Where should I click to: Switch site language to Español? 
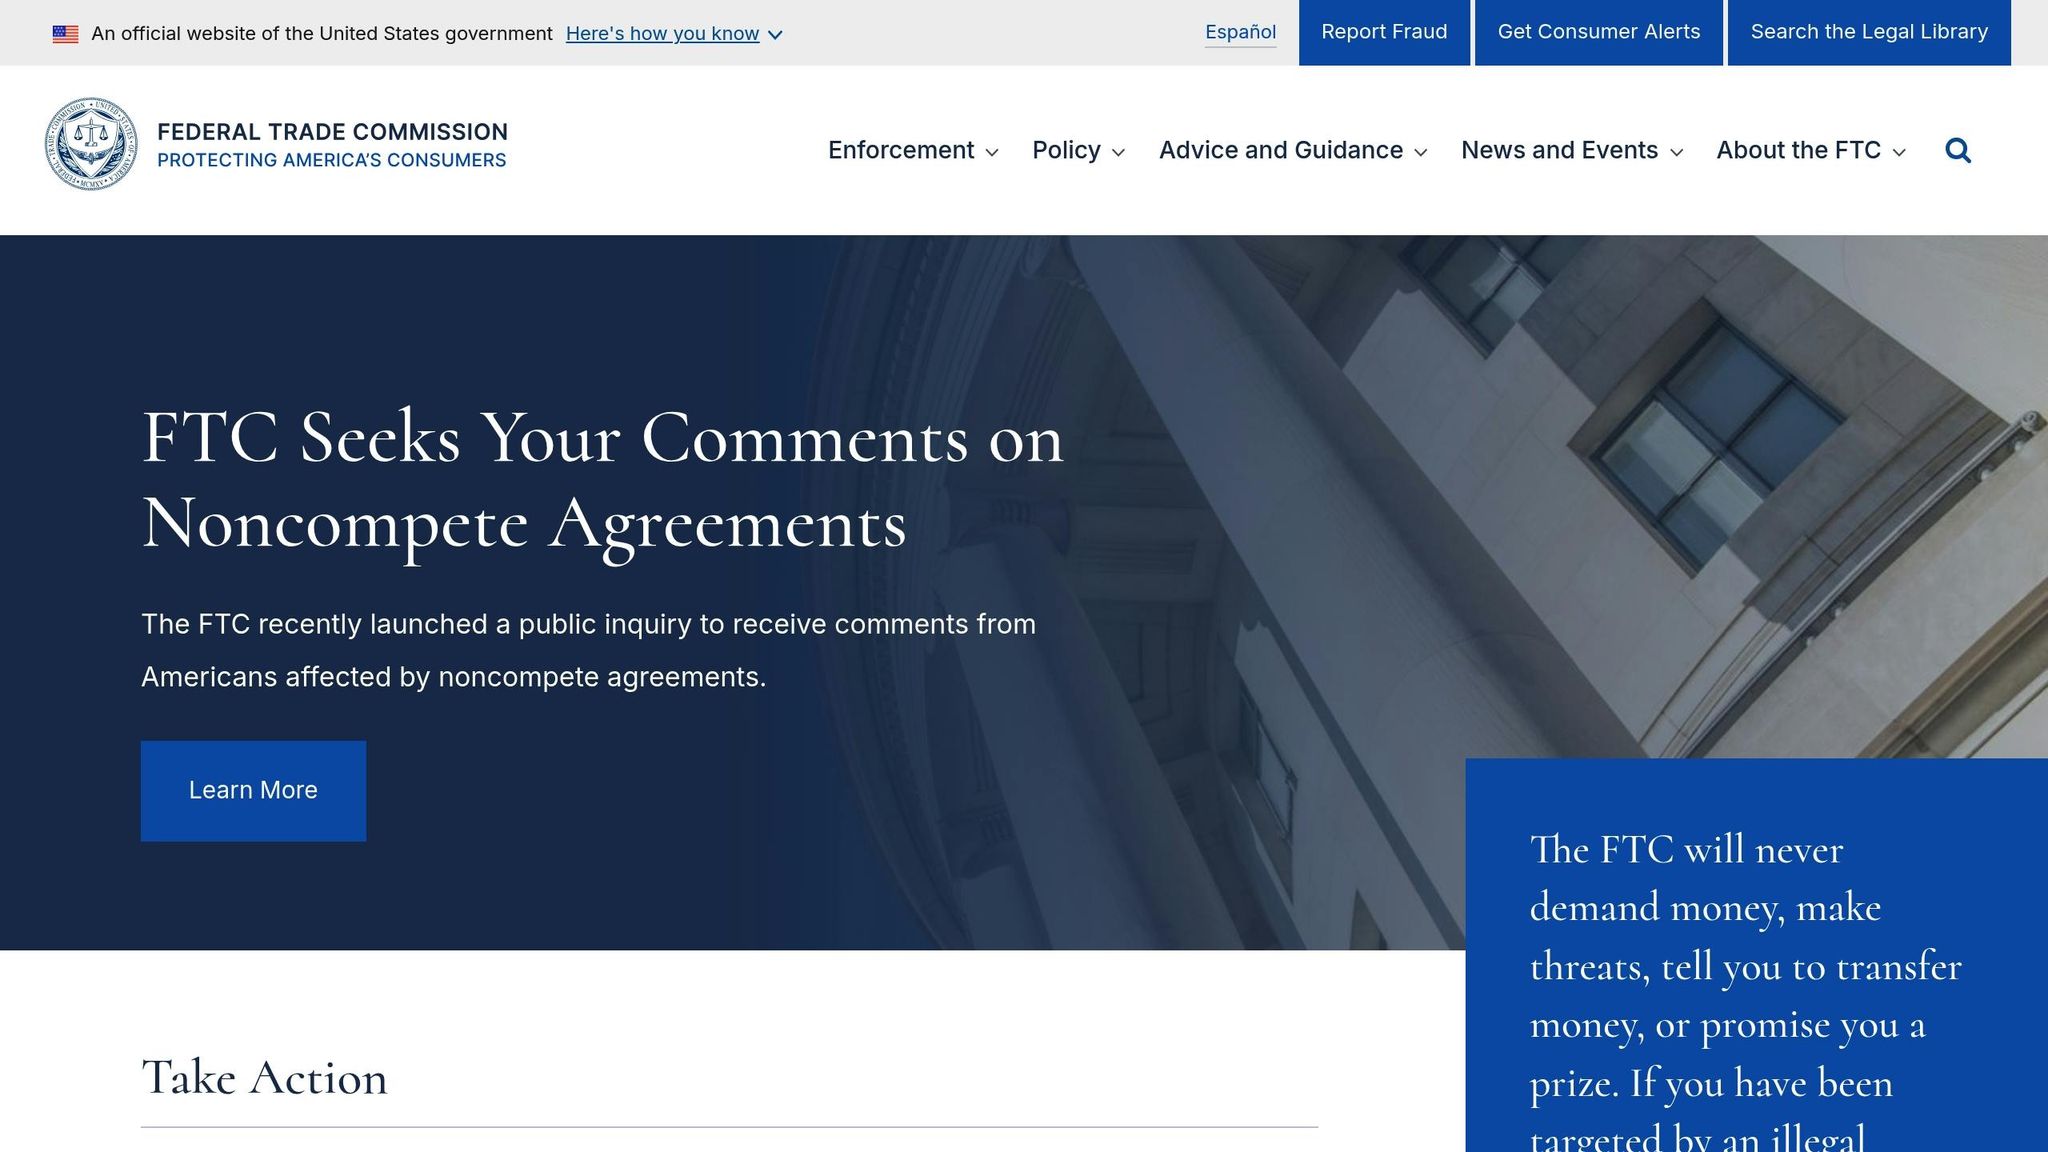(x=1240, y=32)
